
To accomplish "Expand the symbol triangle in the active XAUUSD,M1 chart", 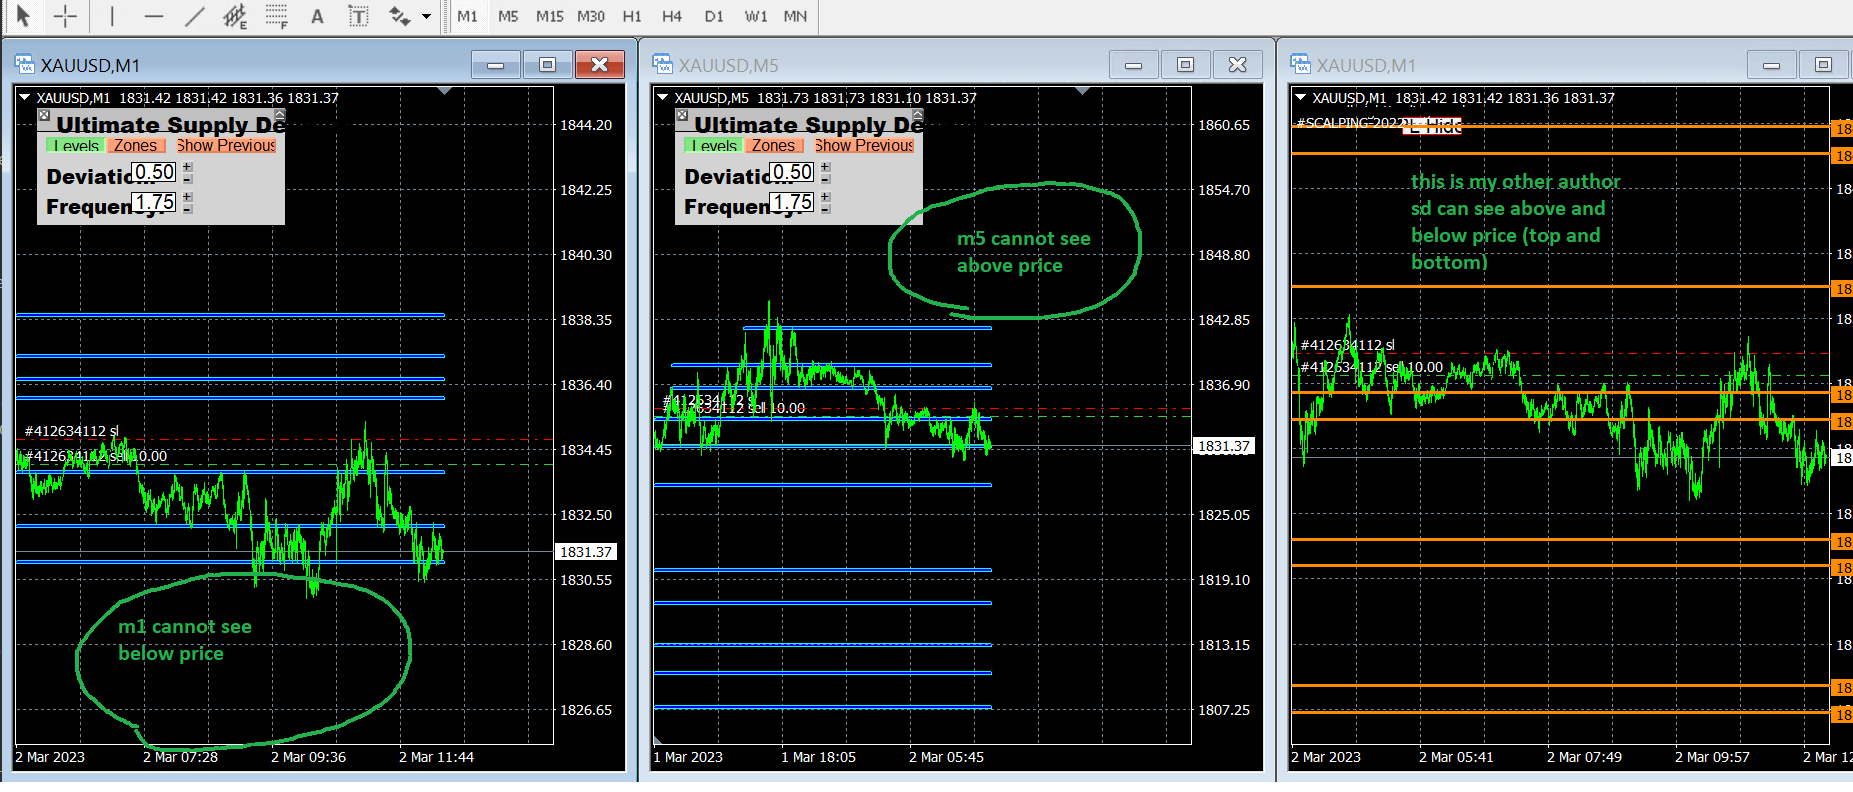I will [x=25, y=97].
